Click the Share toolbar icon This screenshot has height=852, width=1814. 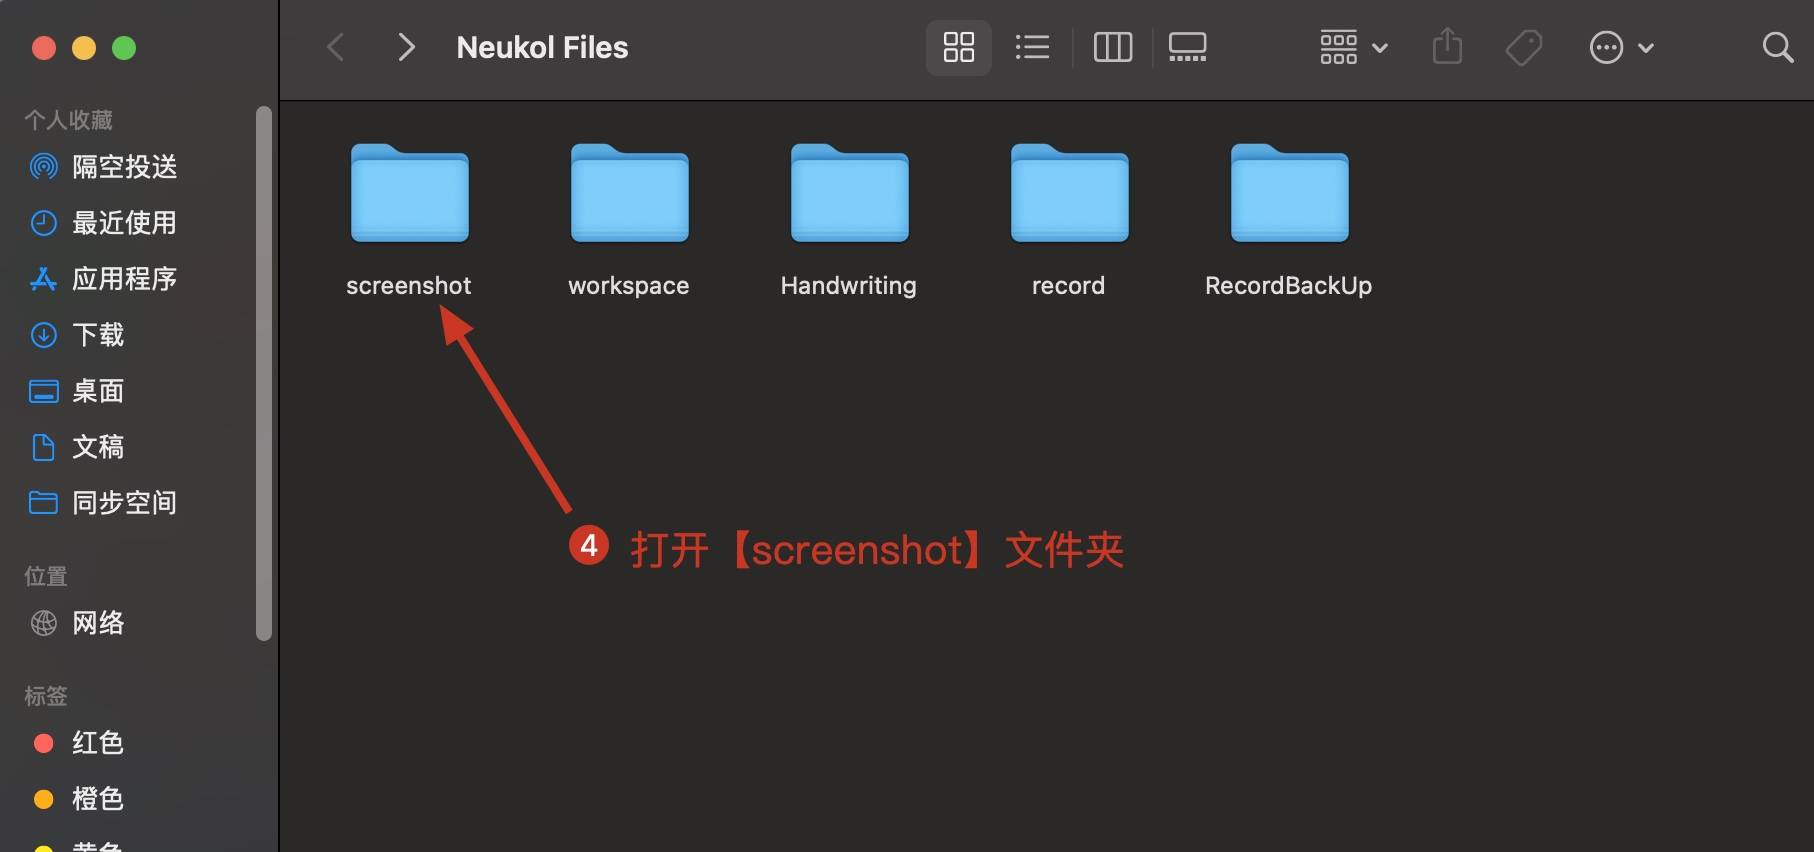coord(1447,47)
